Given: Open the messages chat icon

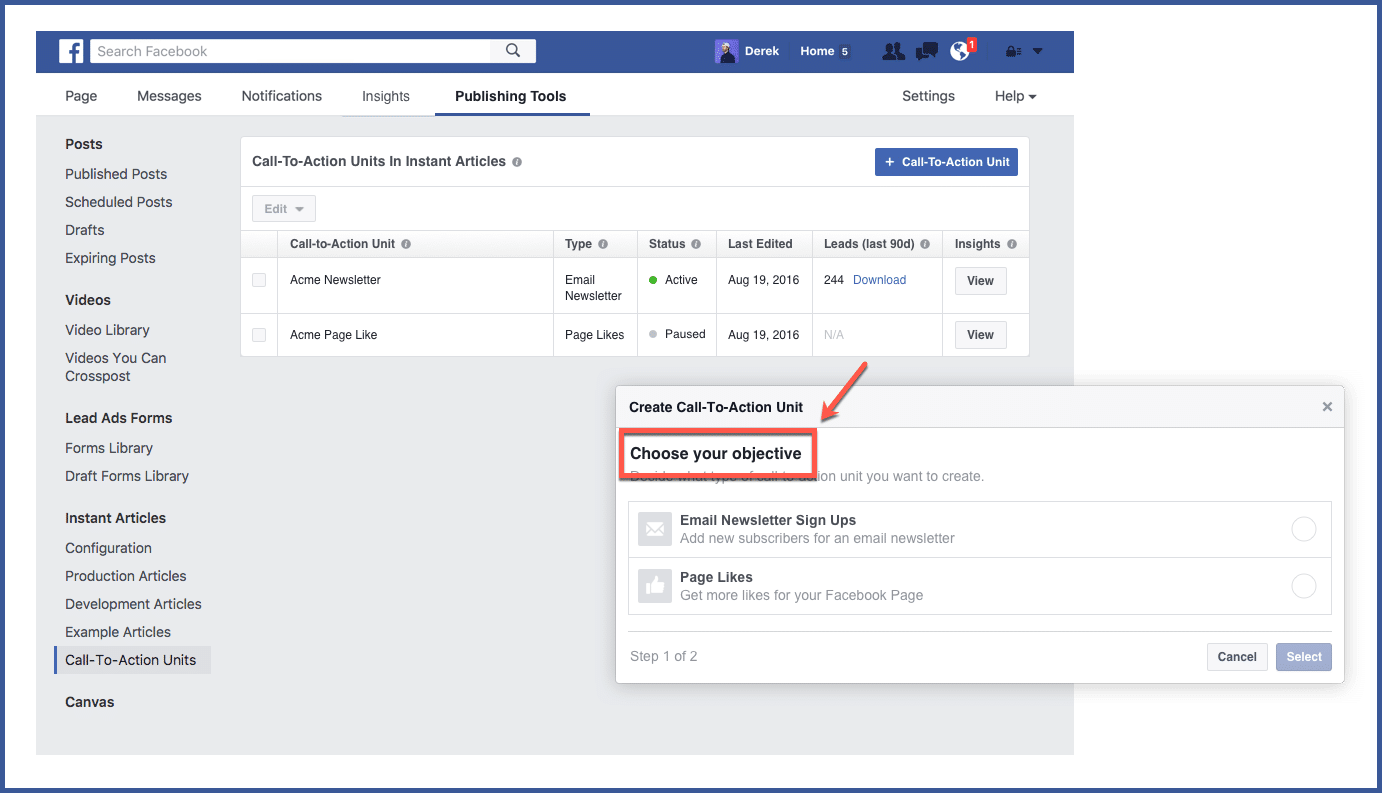Looking at the screenshot, I should tap(927, 51).
